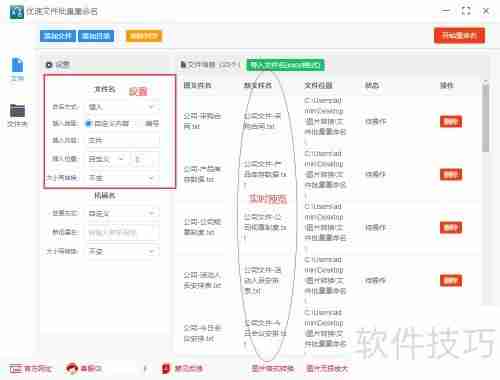Select original name cell for 今日会议安排 txt
Viewport: 500px width, 380px height.
[x=202, y=333]
